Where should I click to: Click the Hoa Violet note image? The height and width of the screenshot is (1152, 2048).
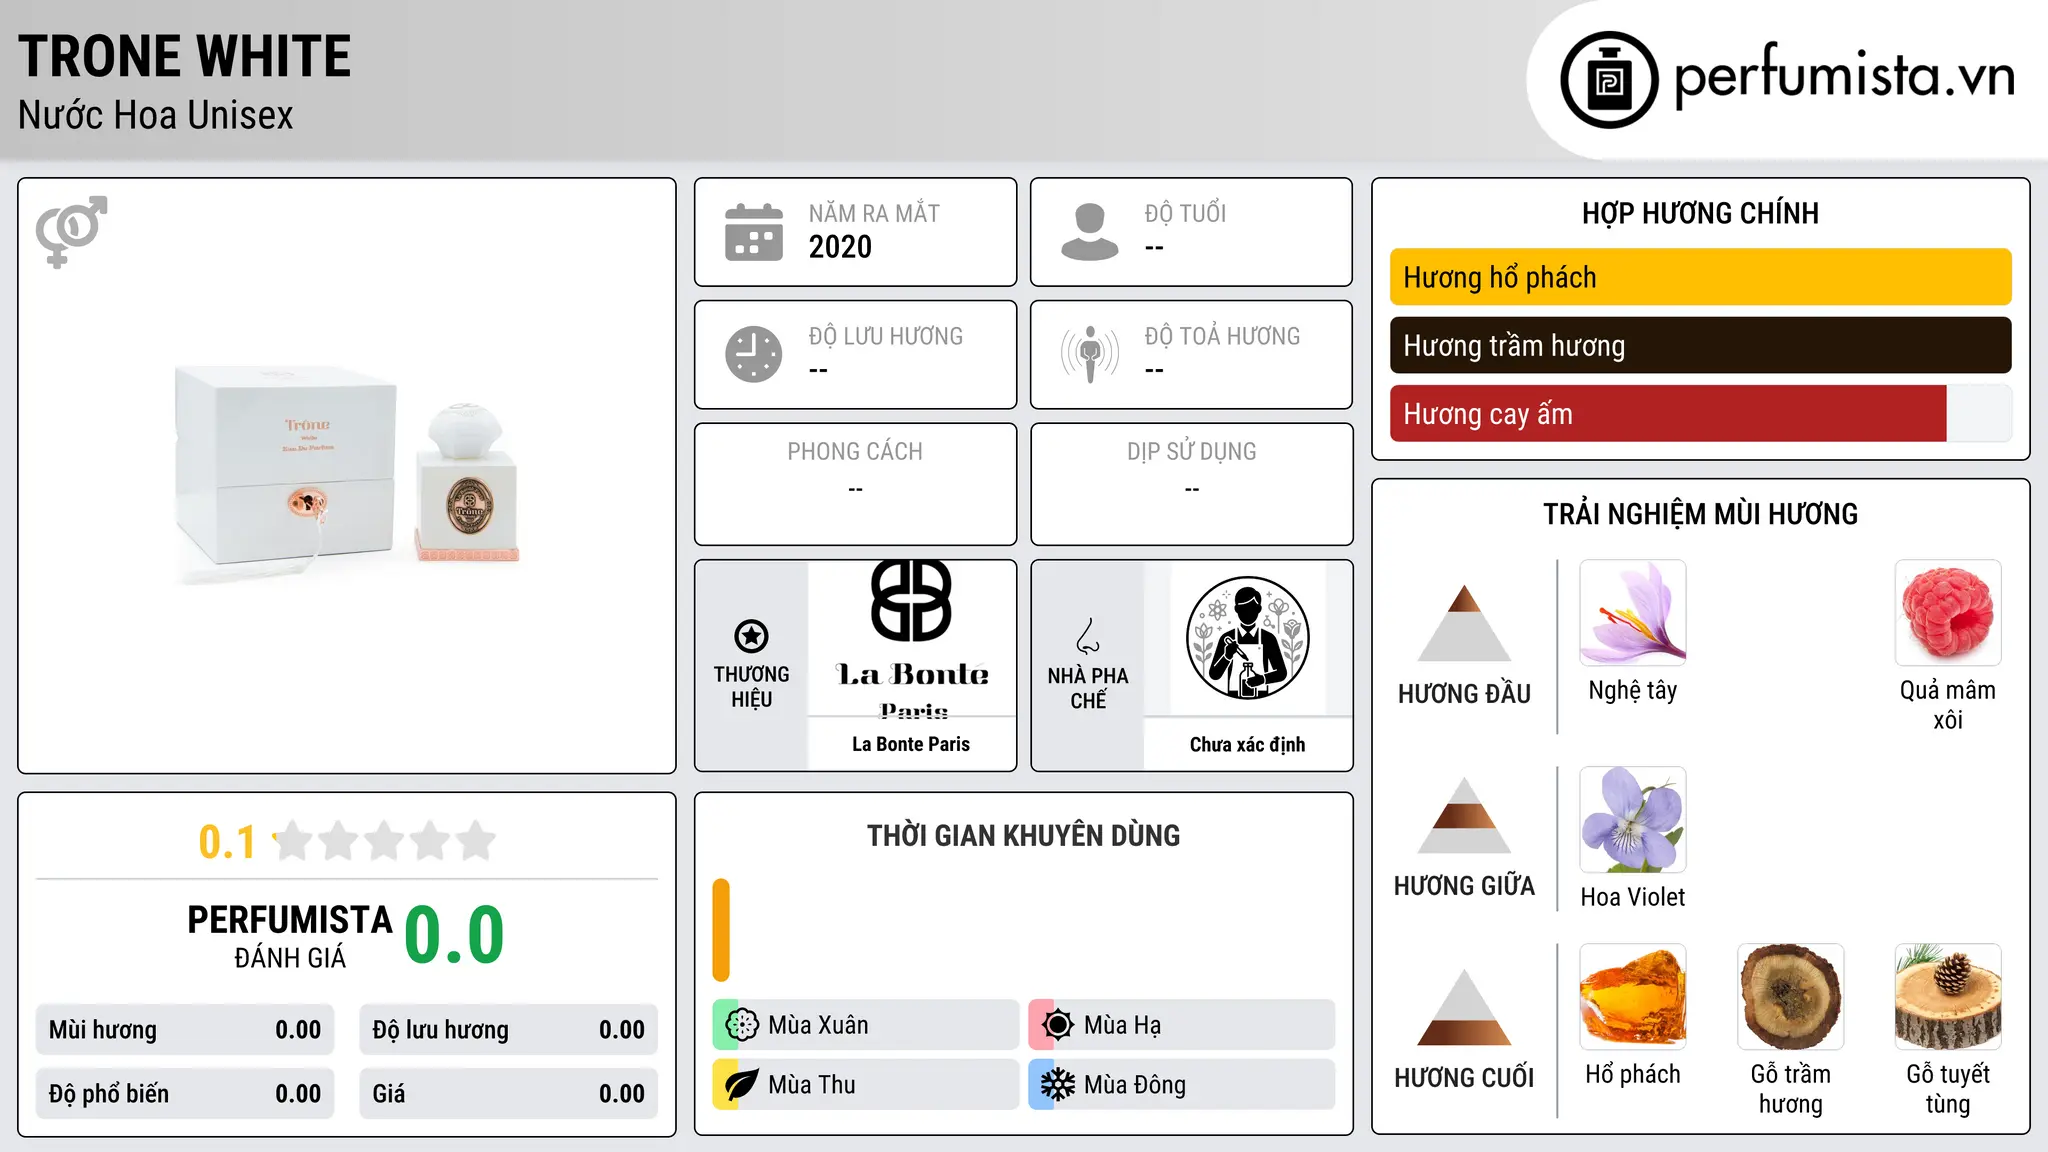[1633, 820]
